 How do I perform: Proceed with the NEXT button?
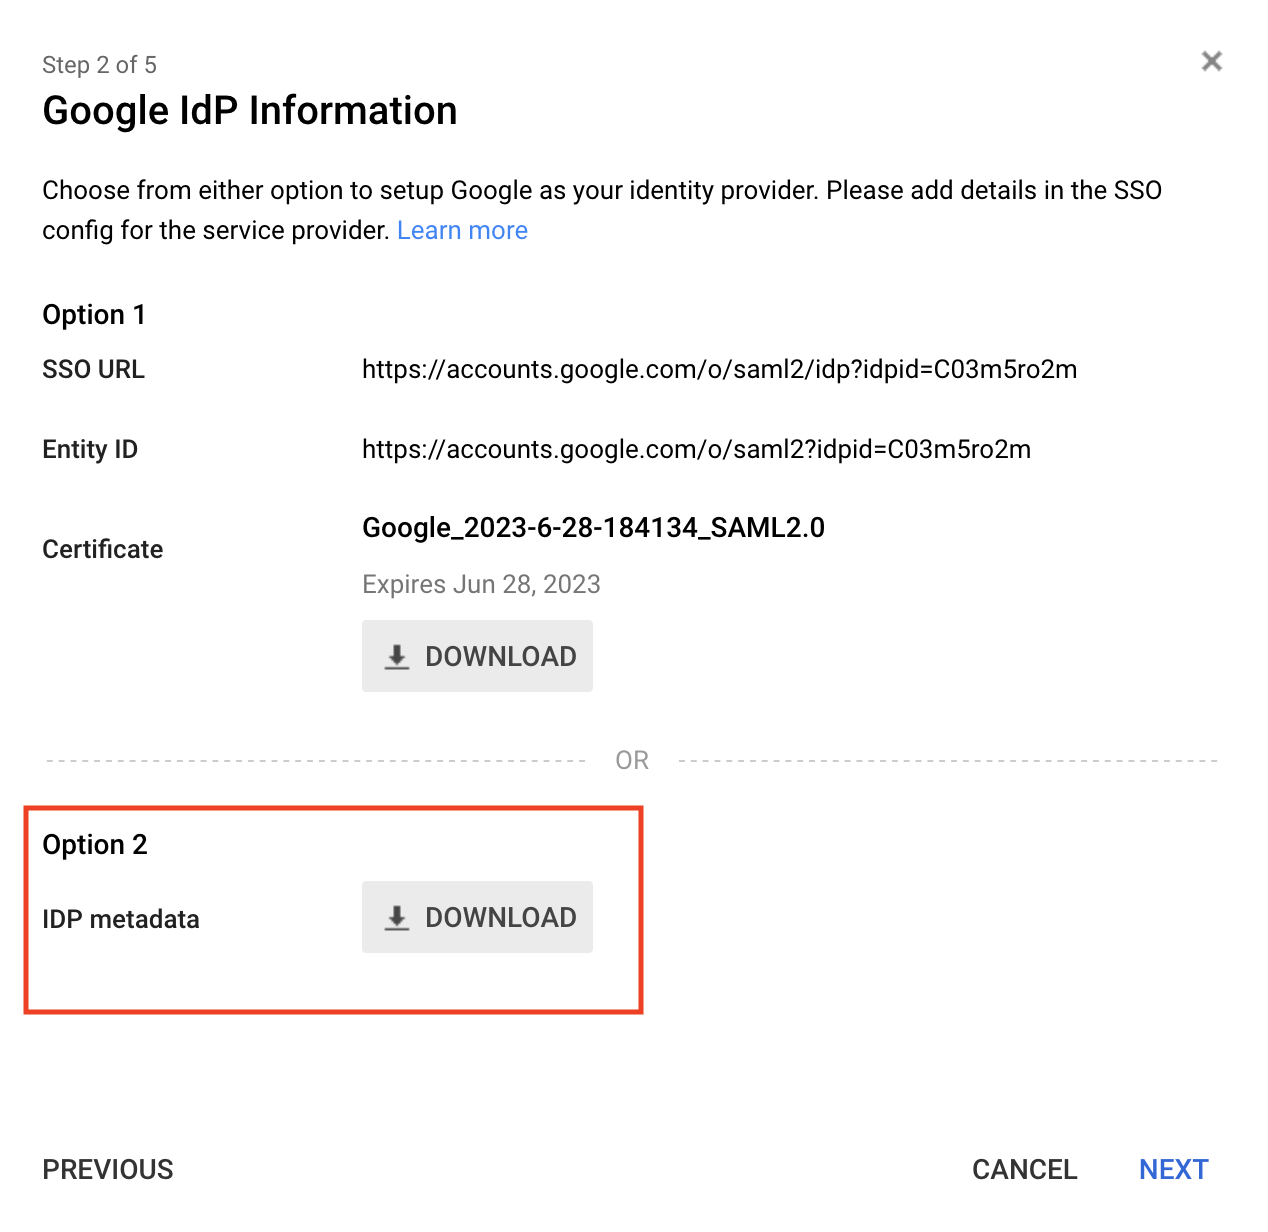point(1173,1169)
